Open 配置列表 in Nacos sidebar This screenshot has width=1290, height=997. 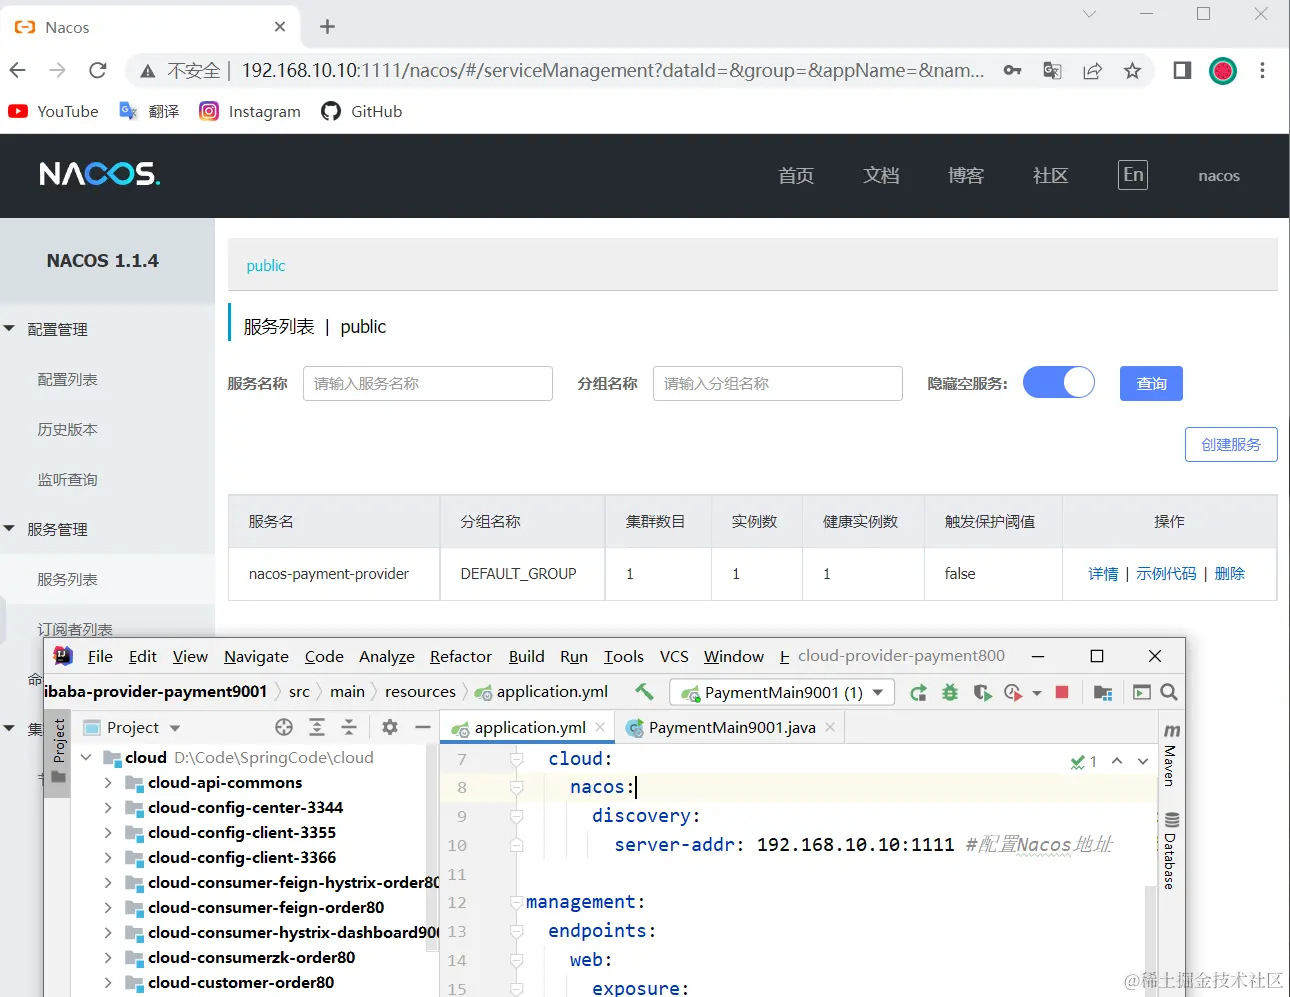point(67,379)
